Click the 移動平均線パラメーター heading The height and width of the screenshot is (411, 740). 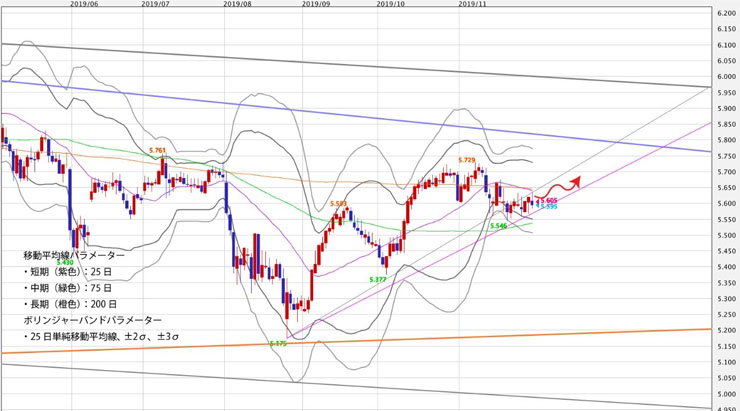[x=75, y=255]
